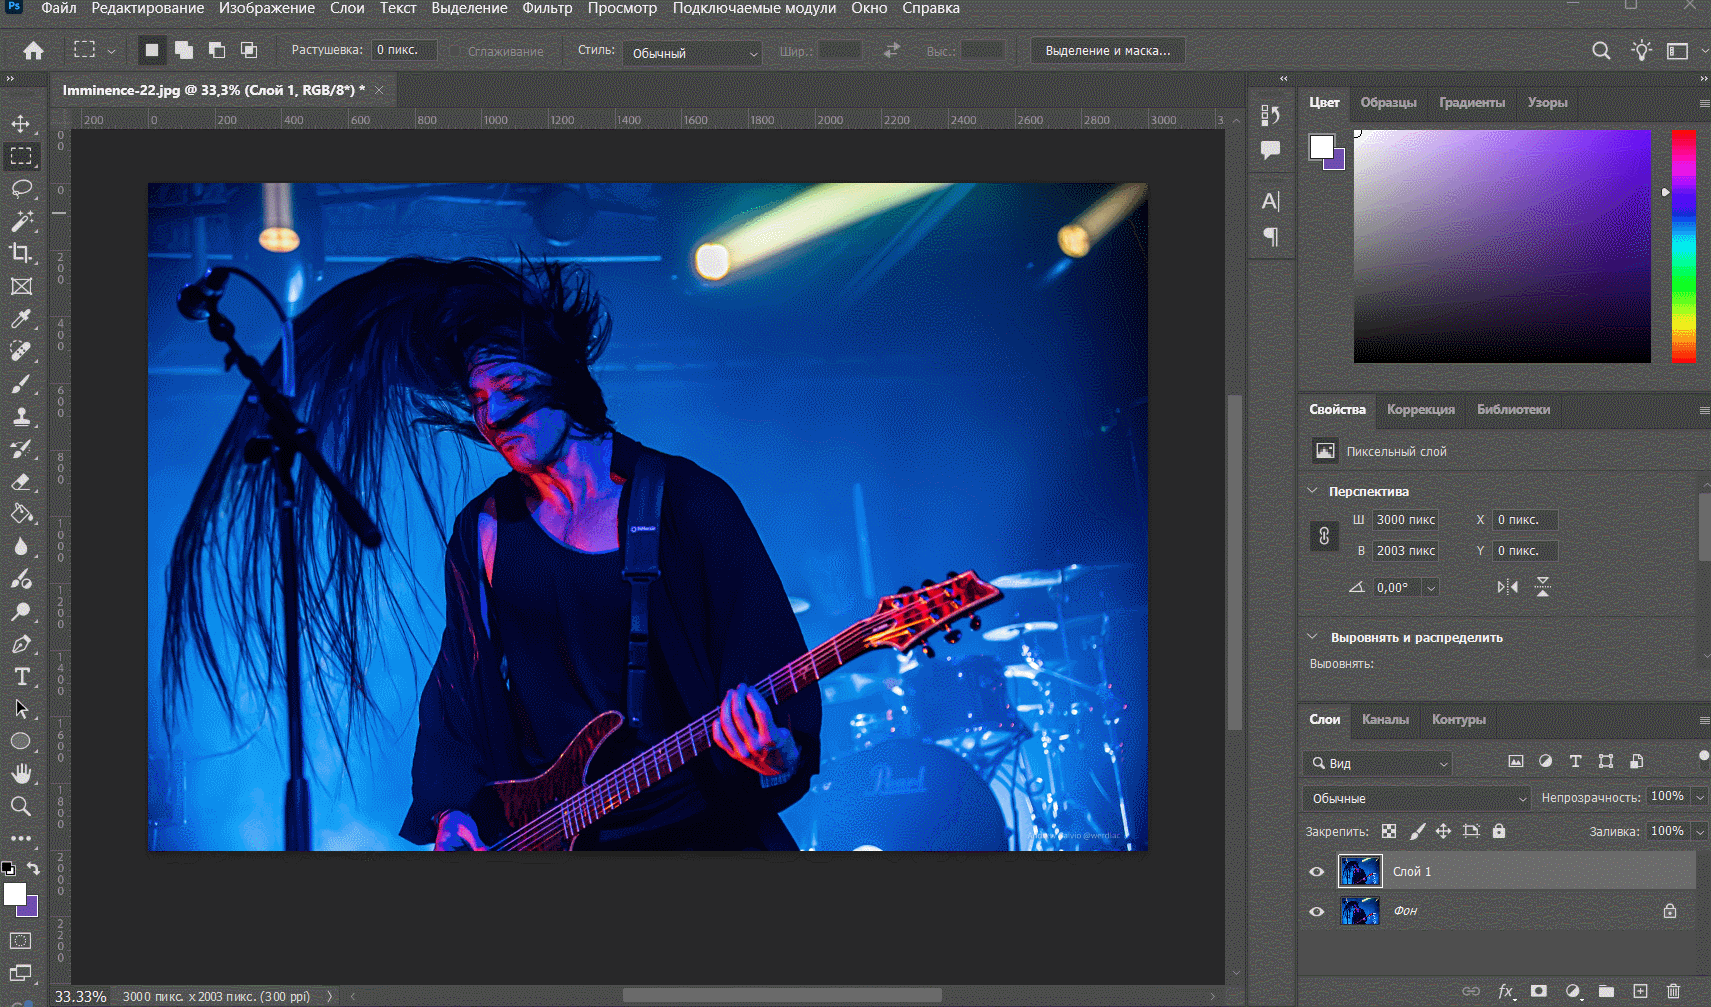Toggle visibility of the Фон layer
The height and width of the screenshot is (1007, 1711).
[1316, 911]
